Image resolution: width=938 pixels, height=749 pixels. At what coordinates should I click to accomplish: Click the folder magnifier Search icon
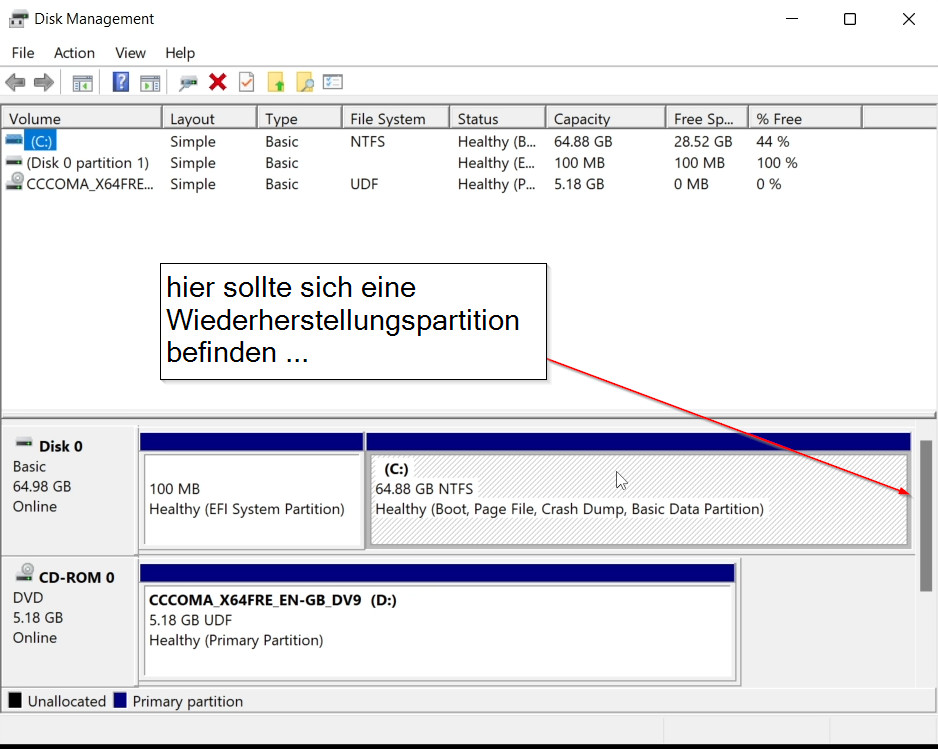pyautogui.click(x=305, y=83)
